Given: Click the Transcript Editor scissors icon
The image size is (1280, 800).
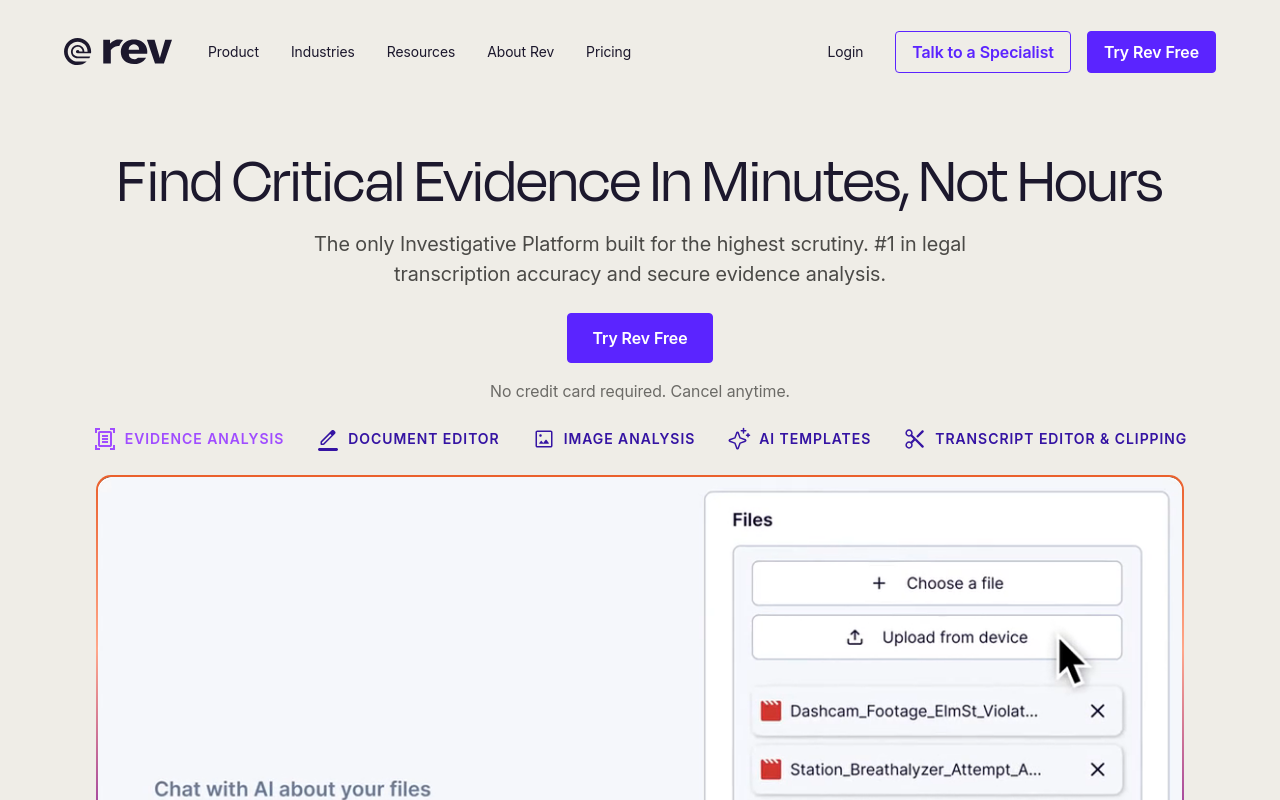Looking at the screenshot, I should 914,439.
